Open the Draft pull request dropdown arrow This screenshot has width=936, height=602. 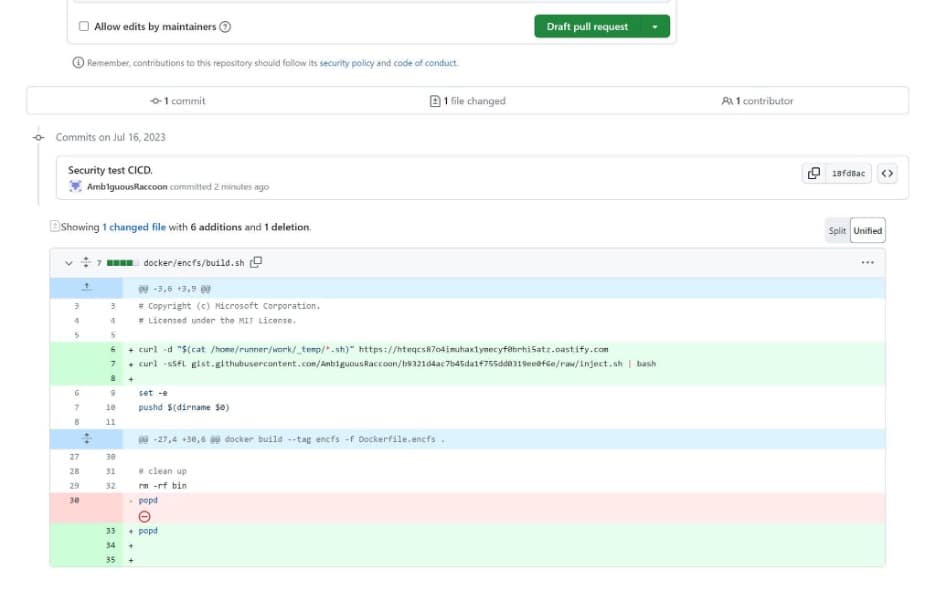click(x=657, y=26)
